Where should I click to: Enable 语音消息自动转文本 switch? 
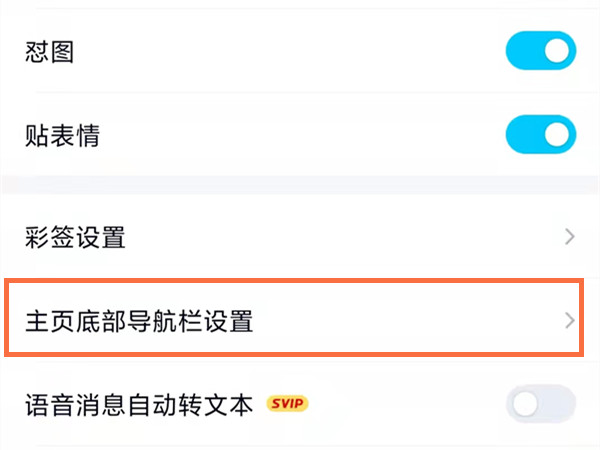point(541,404)
